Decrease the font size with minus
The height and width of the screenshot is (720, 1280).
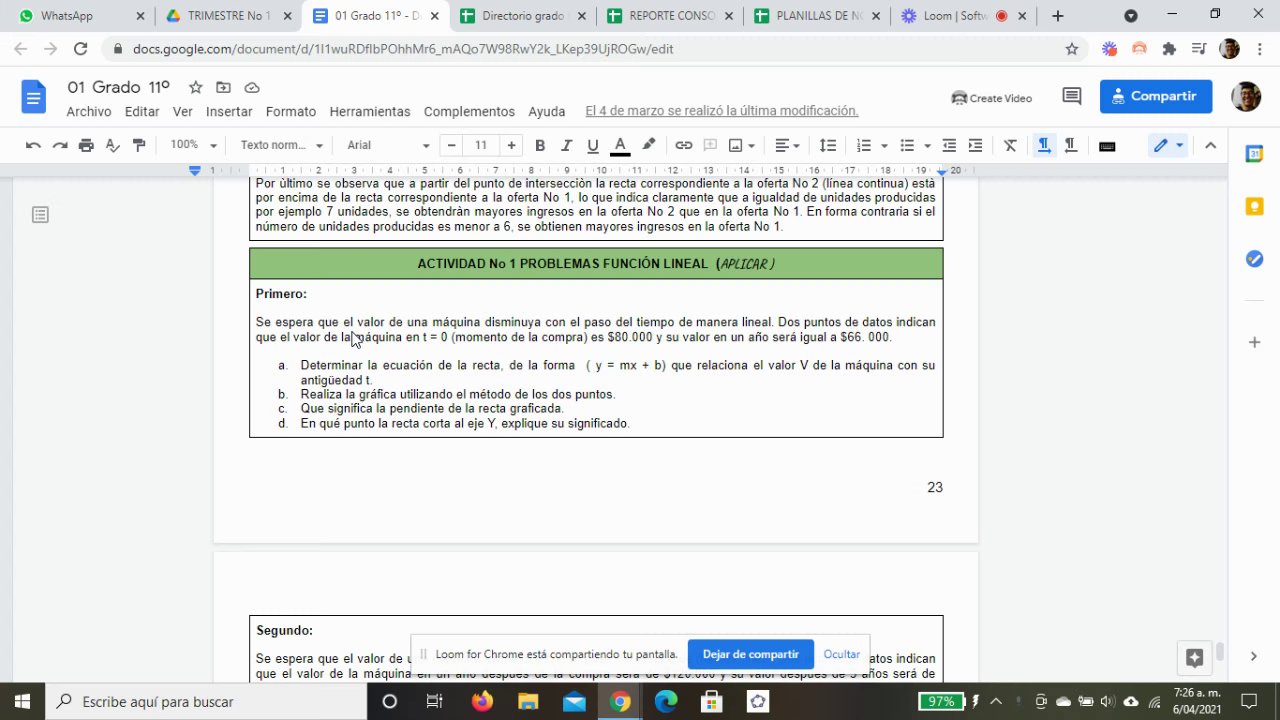click(451, 146)
